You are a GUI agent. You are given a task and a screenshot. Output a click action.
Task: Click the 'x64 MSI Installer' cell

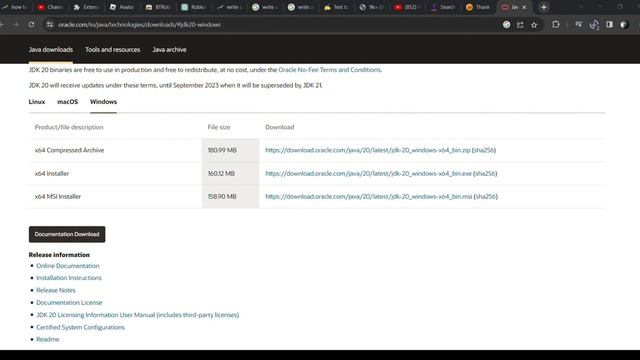click(58, 196)
